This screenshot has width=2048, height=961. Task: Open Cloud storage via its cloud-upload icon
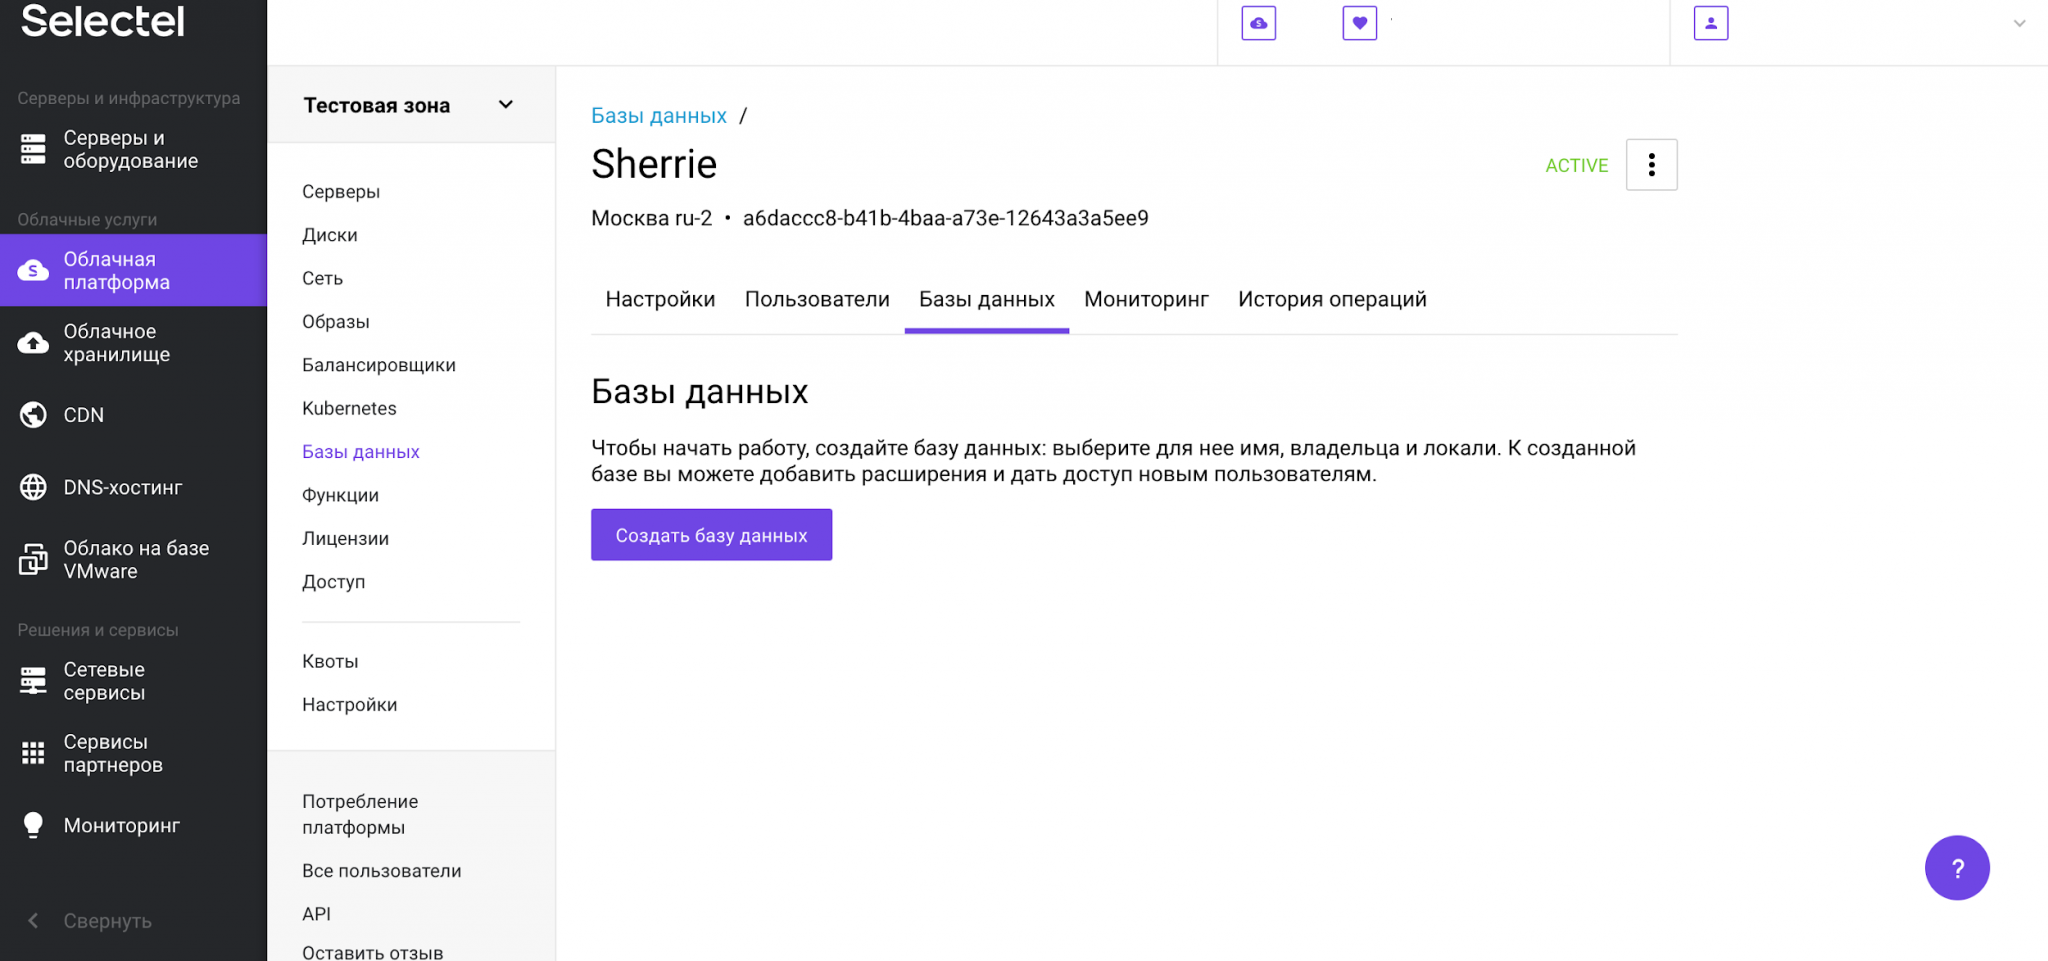coord(33,343)
